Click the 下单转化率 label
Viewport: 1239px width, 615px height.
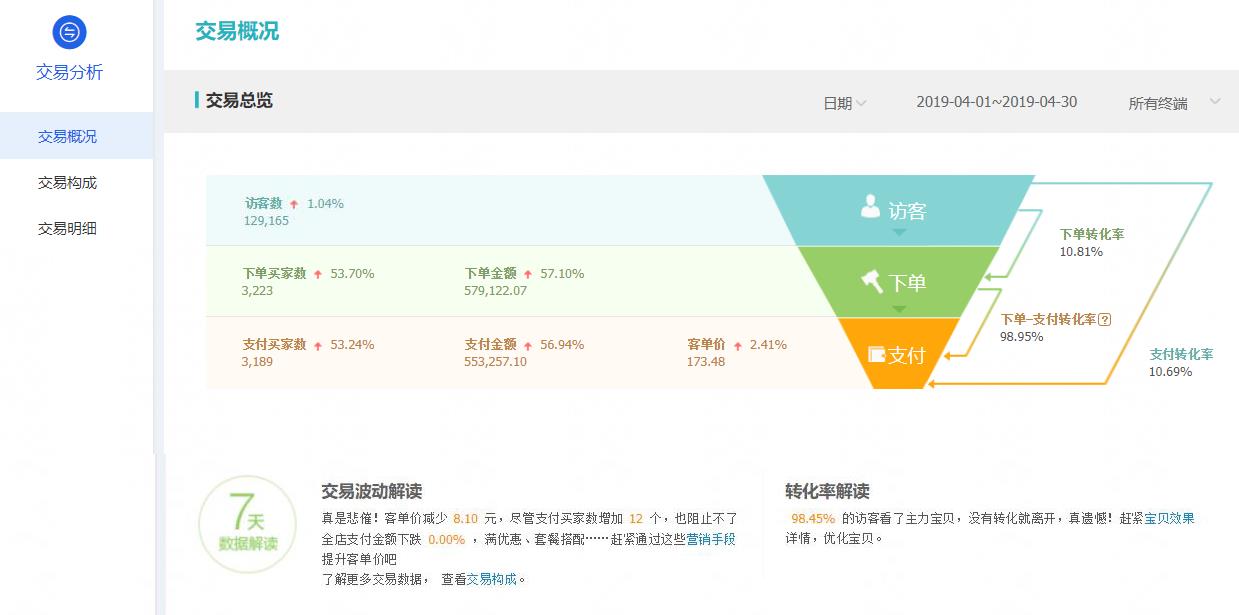[1092, 234]
